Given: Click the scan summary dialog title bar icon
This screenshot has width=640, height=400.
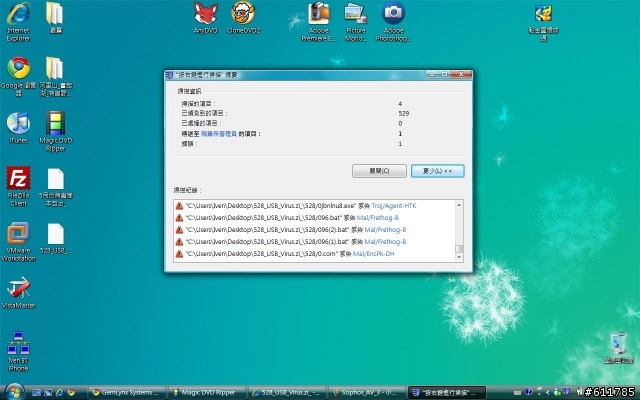Looking at the screenshot, I should (x=169, y=75).
